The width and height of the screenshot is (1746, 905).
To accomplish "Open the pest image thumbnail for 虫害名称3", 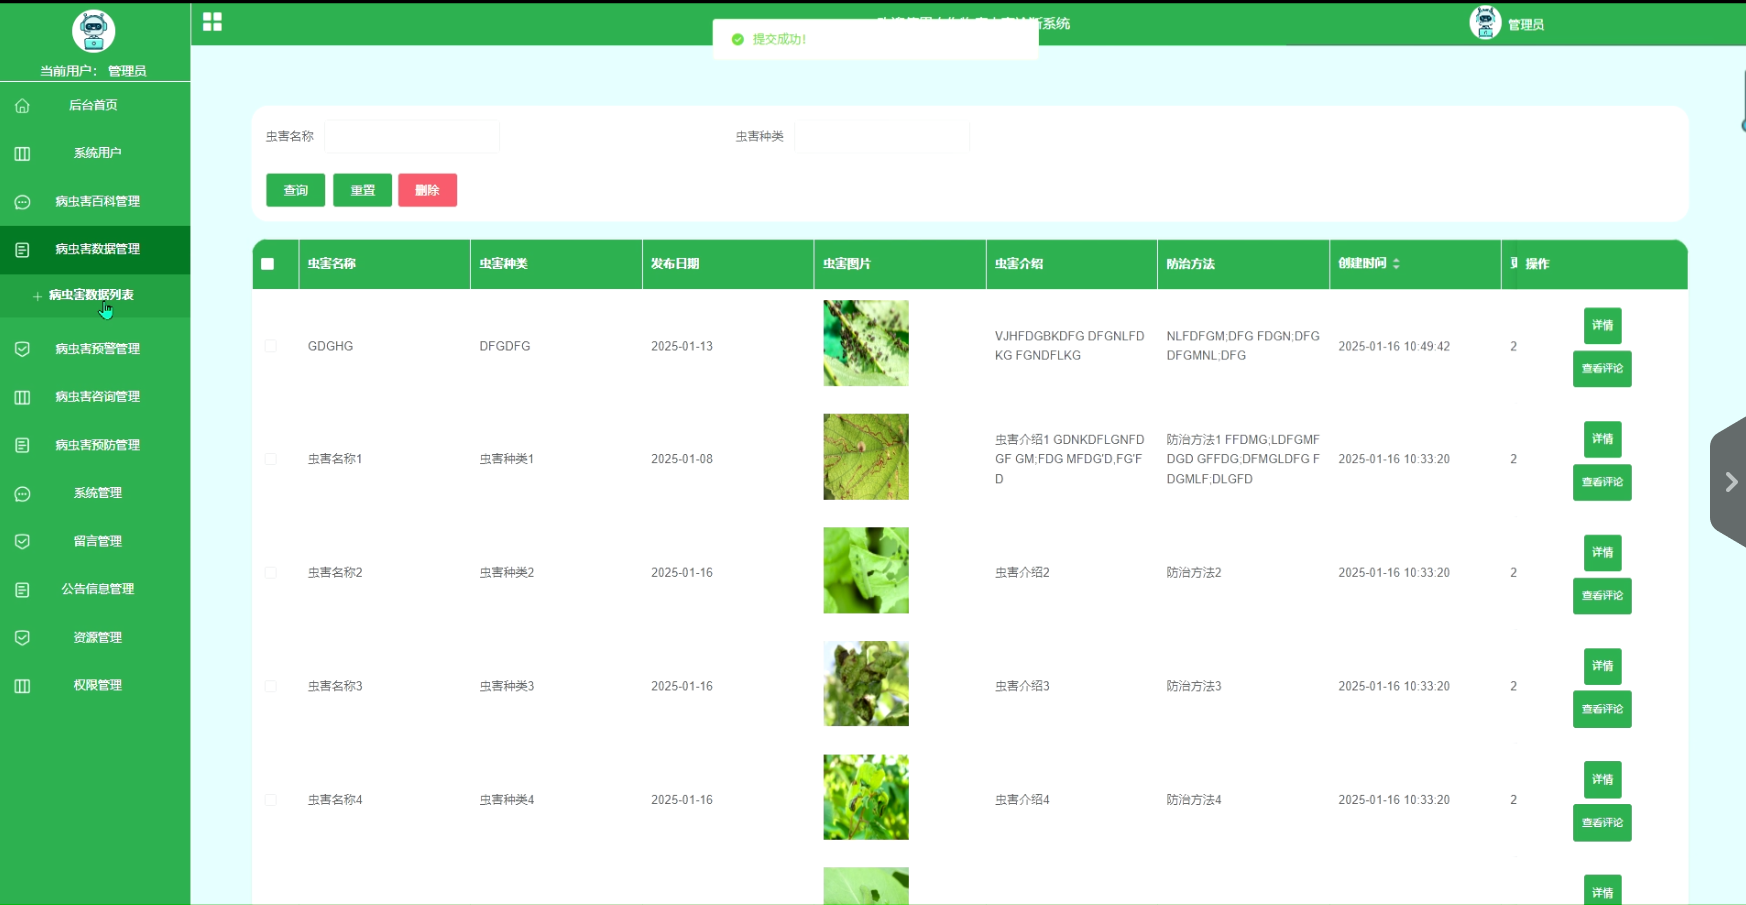I will [866, 684].
